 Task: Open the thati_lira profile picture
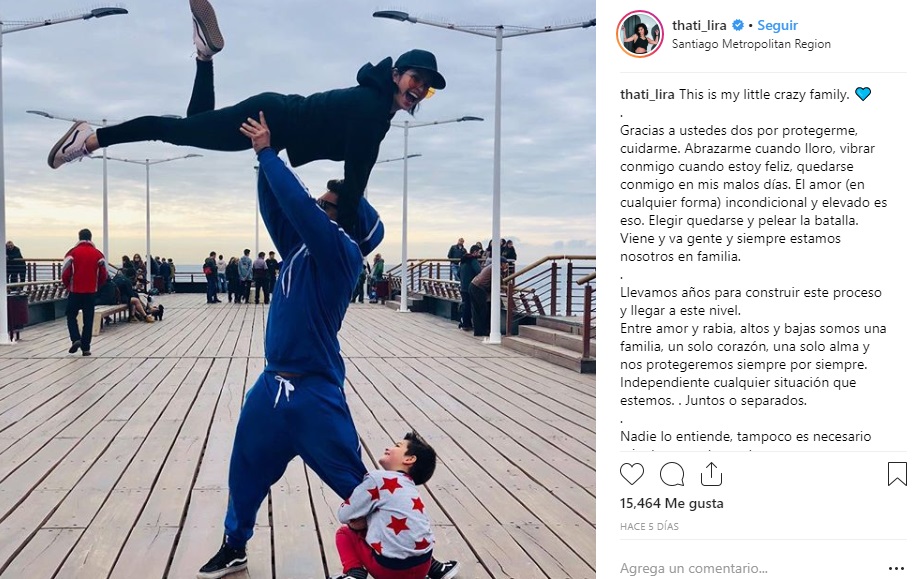point(640,34)
